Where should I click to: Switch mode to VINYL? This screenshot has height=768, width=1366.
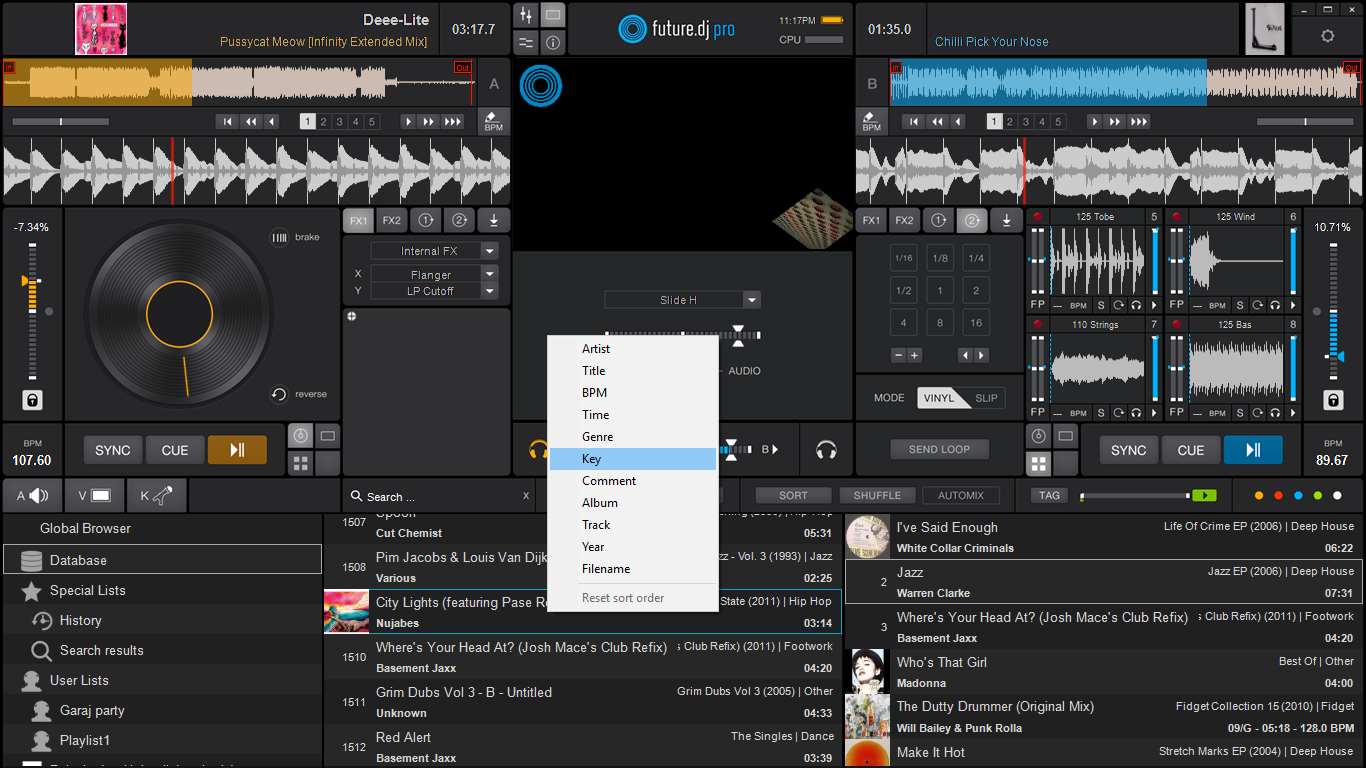[x=939, y=398]
